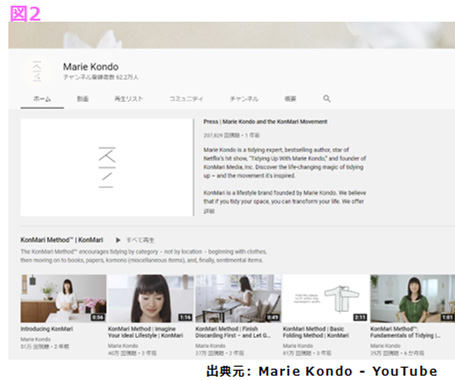Go to the チャンネル tab
Image resolution: width=455 pixels, height=380 pixels.
[244, 99]
